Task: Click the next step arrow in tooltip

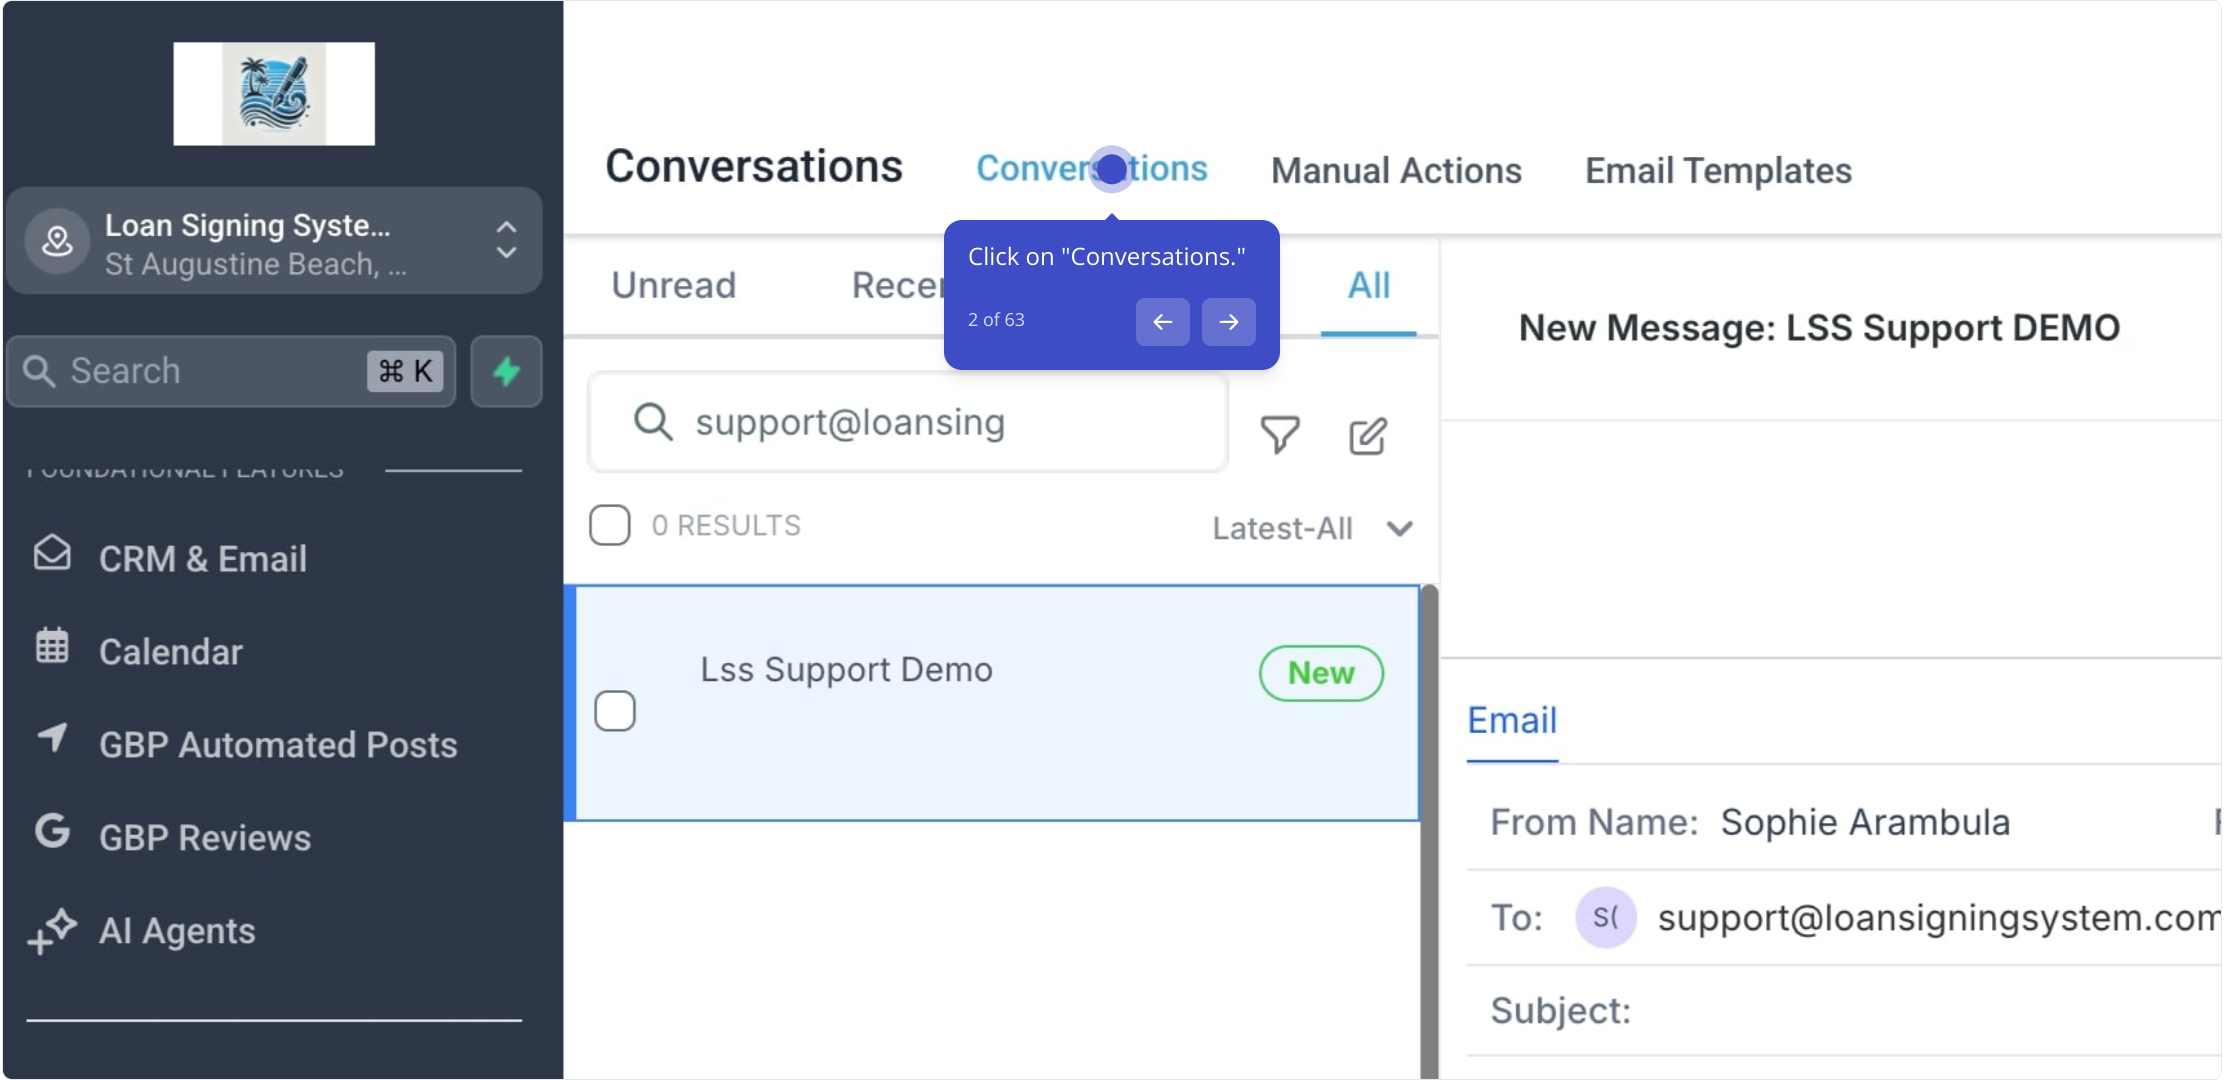Action: (x=1228, y=322)
